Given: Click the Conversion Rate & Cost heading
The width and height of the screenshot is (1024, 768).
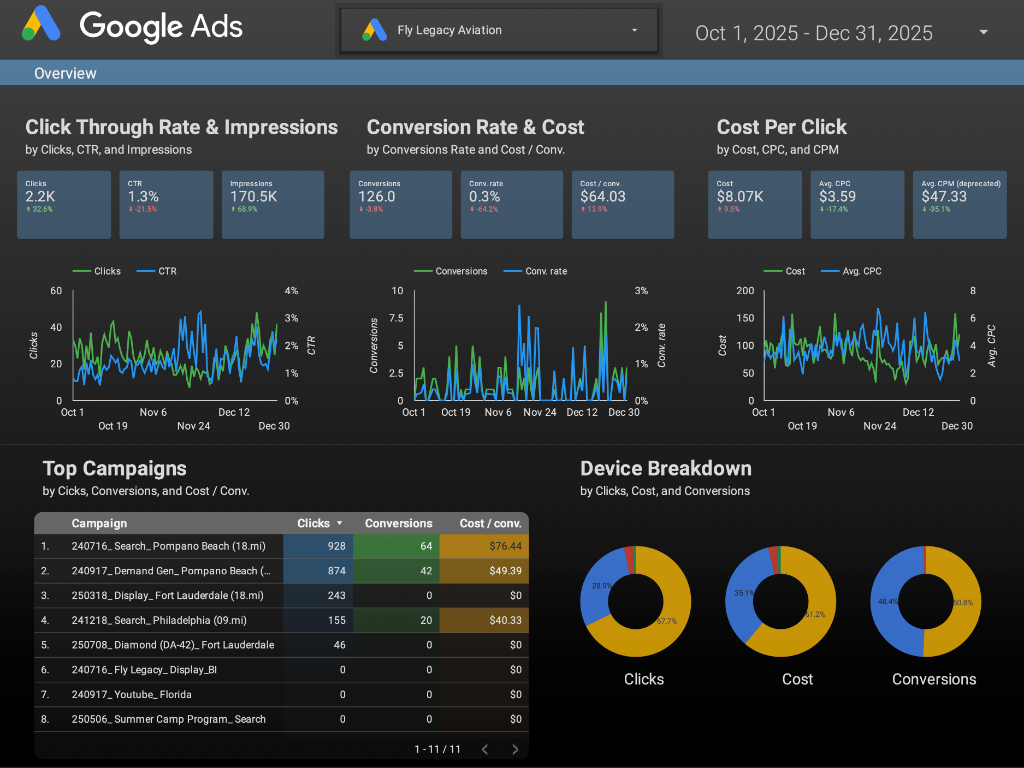Looking at the screenshot, I should [x=475, y=127].
